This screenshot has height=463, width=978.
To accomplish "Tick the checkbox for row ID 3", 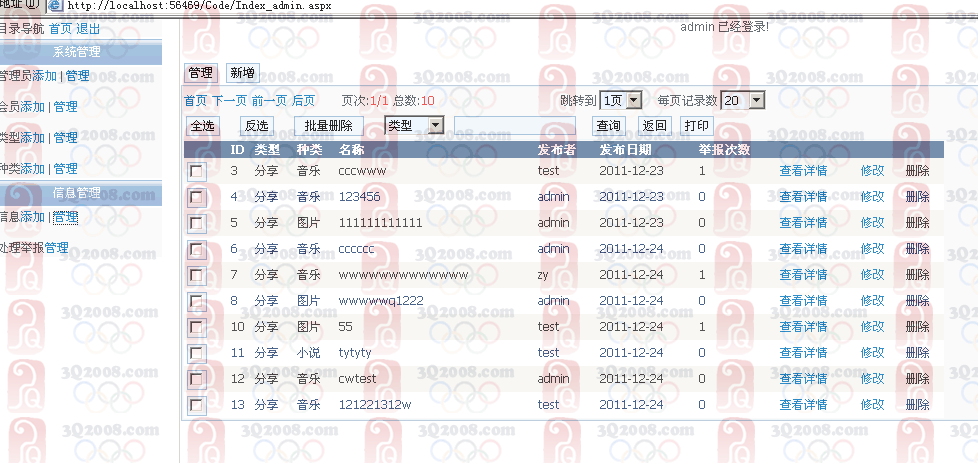I will tap(196, 171).
